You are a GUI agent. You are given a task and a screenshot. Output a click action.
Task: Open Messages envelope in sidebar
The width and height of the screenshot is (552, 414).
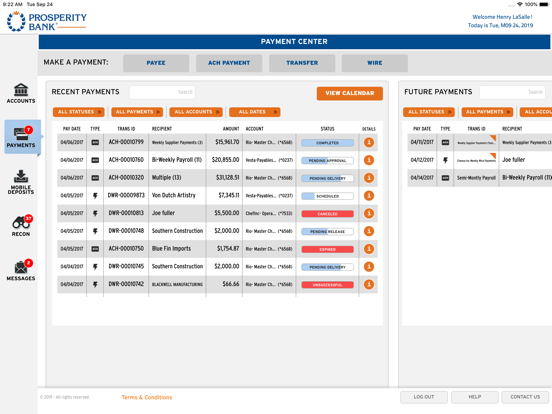21,270
